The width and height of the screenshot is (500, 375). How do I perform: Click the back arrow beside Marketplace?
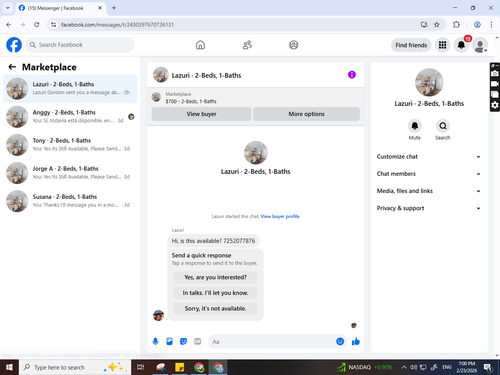(12, 67)
